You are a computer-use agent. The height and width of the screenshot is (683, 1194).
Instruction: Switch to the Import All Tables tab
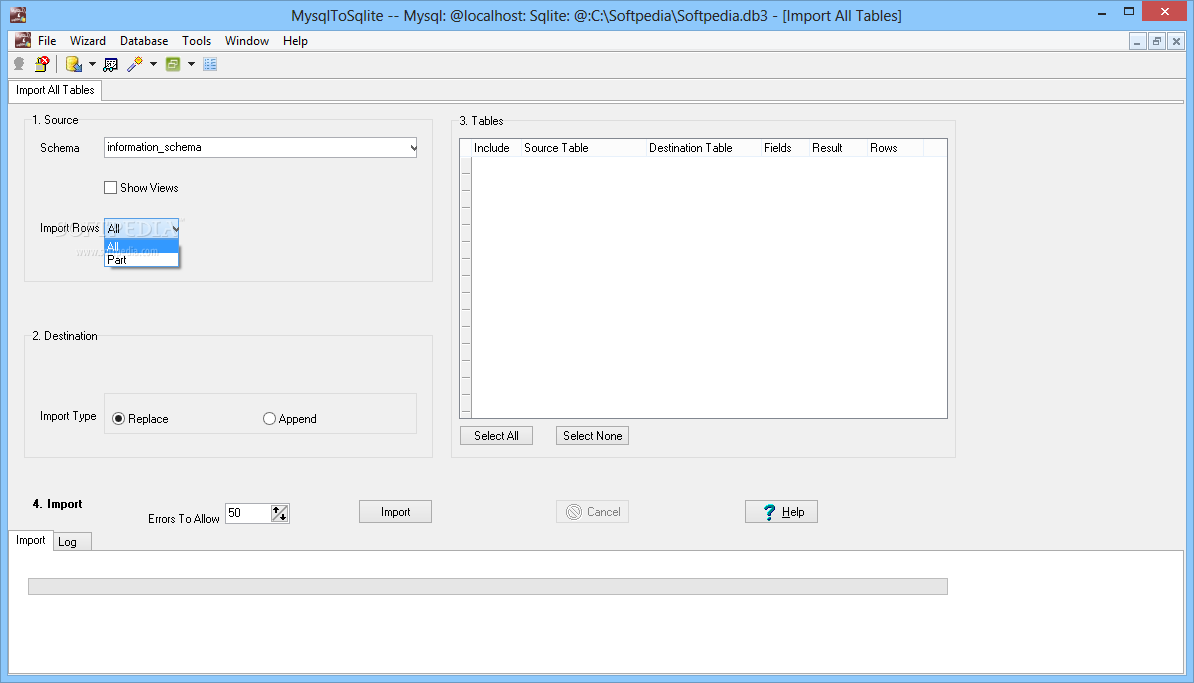pyautogui.click(x=55, y=90)
